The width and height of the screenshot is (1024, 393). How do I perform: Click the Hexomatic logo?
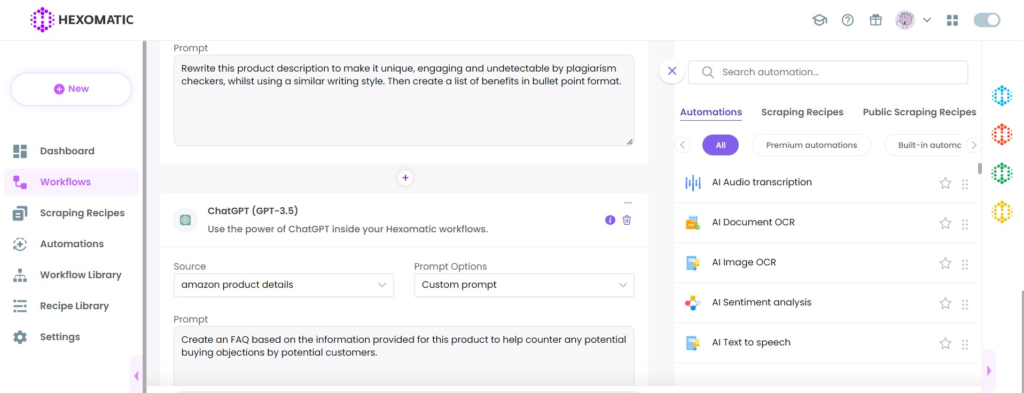coord(82,20)
